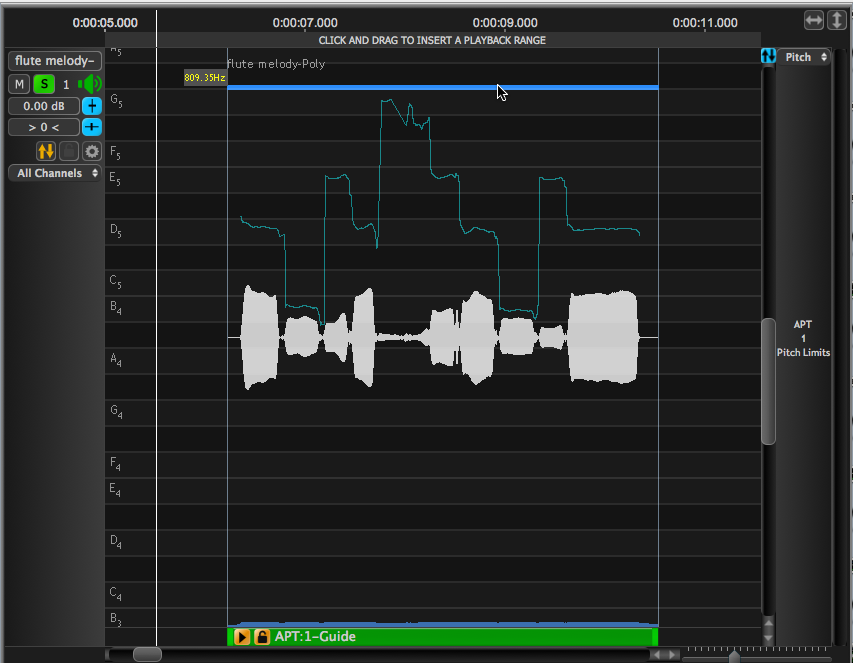Viewport: 853px width, 663px height.
Task: Open track settings gear icon
Action: click(92, 151)
